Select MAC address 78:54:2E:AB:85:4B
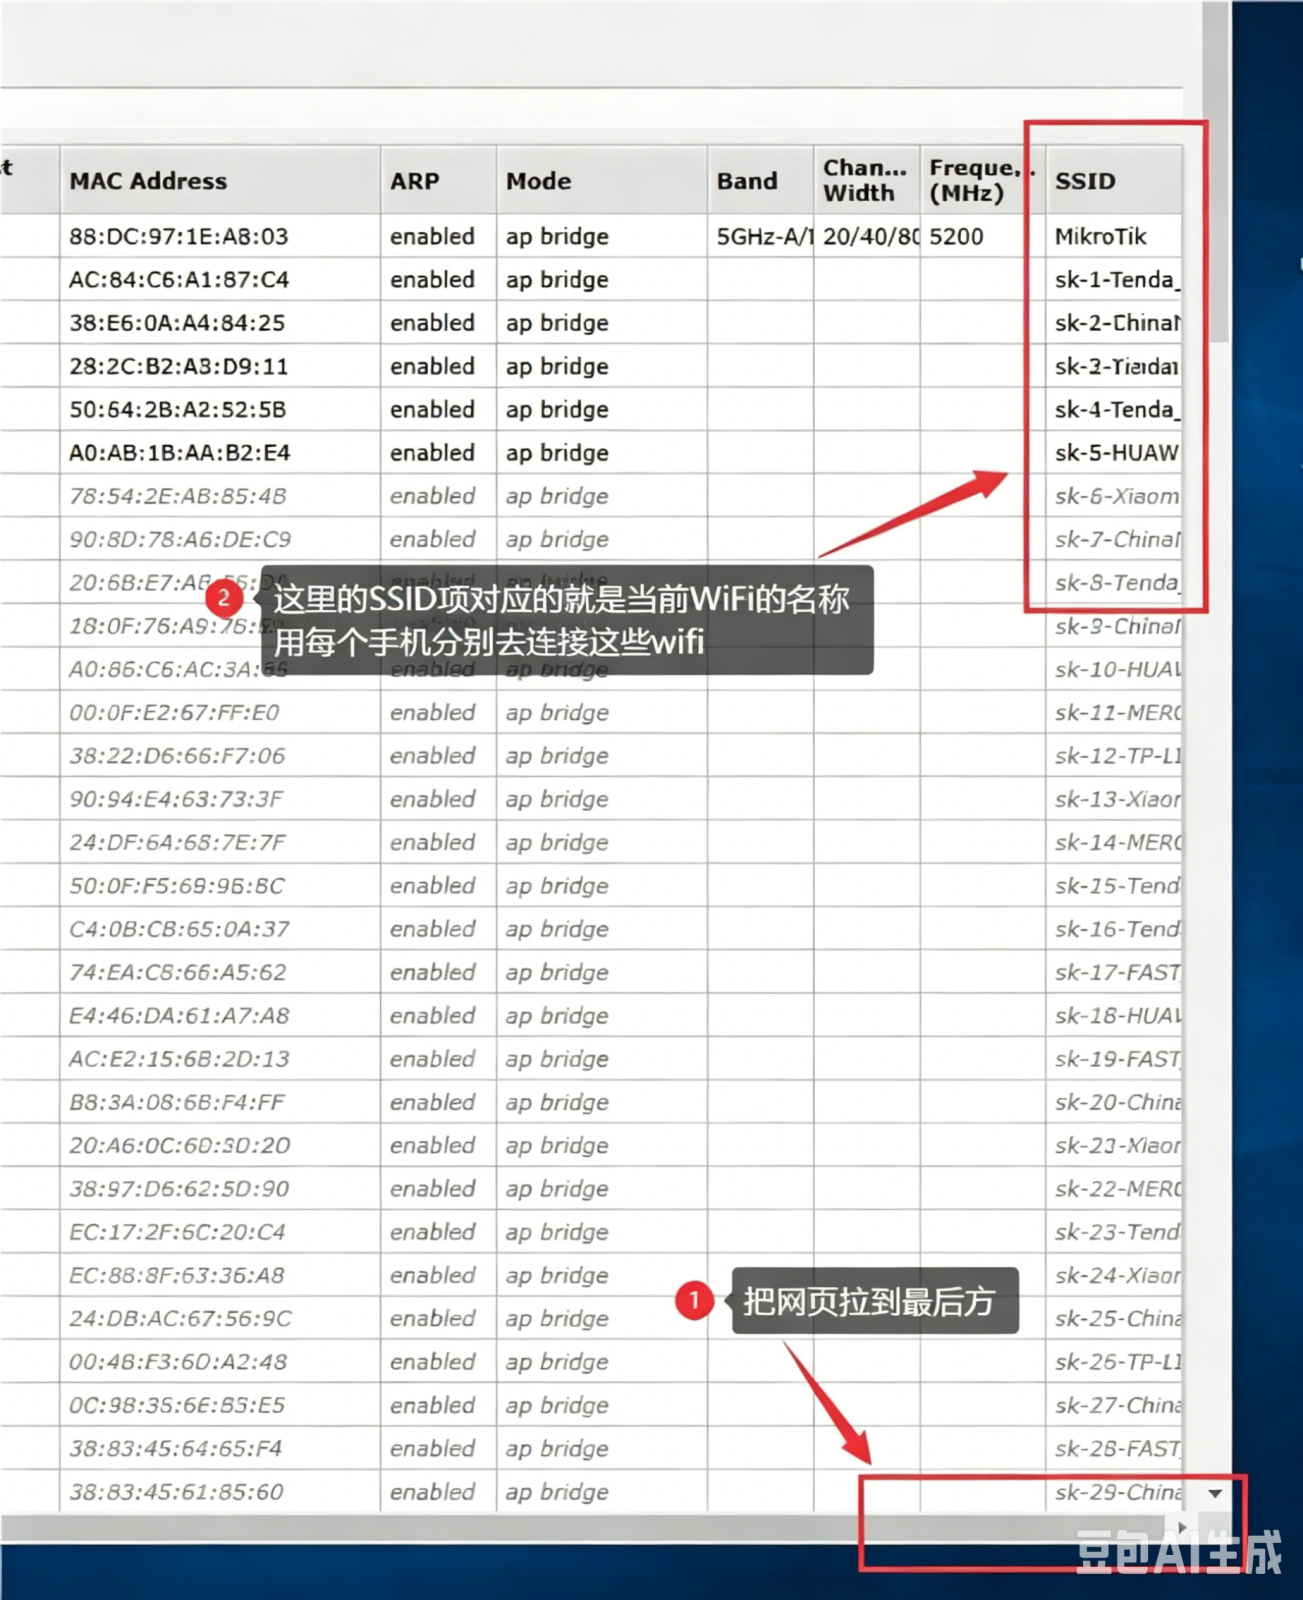Screen dimensions: 1303x1600 click(178, 496)
